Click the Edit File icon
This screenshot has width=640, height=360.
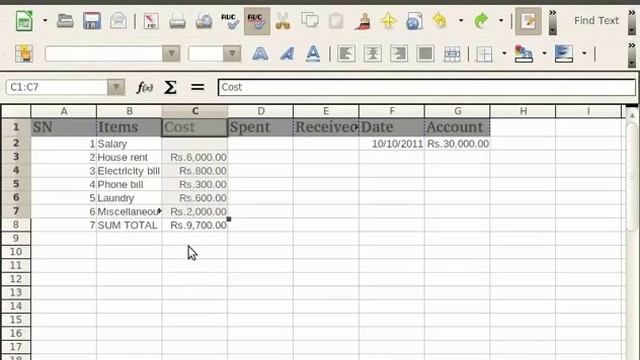tap(151, 20)
